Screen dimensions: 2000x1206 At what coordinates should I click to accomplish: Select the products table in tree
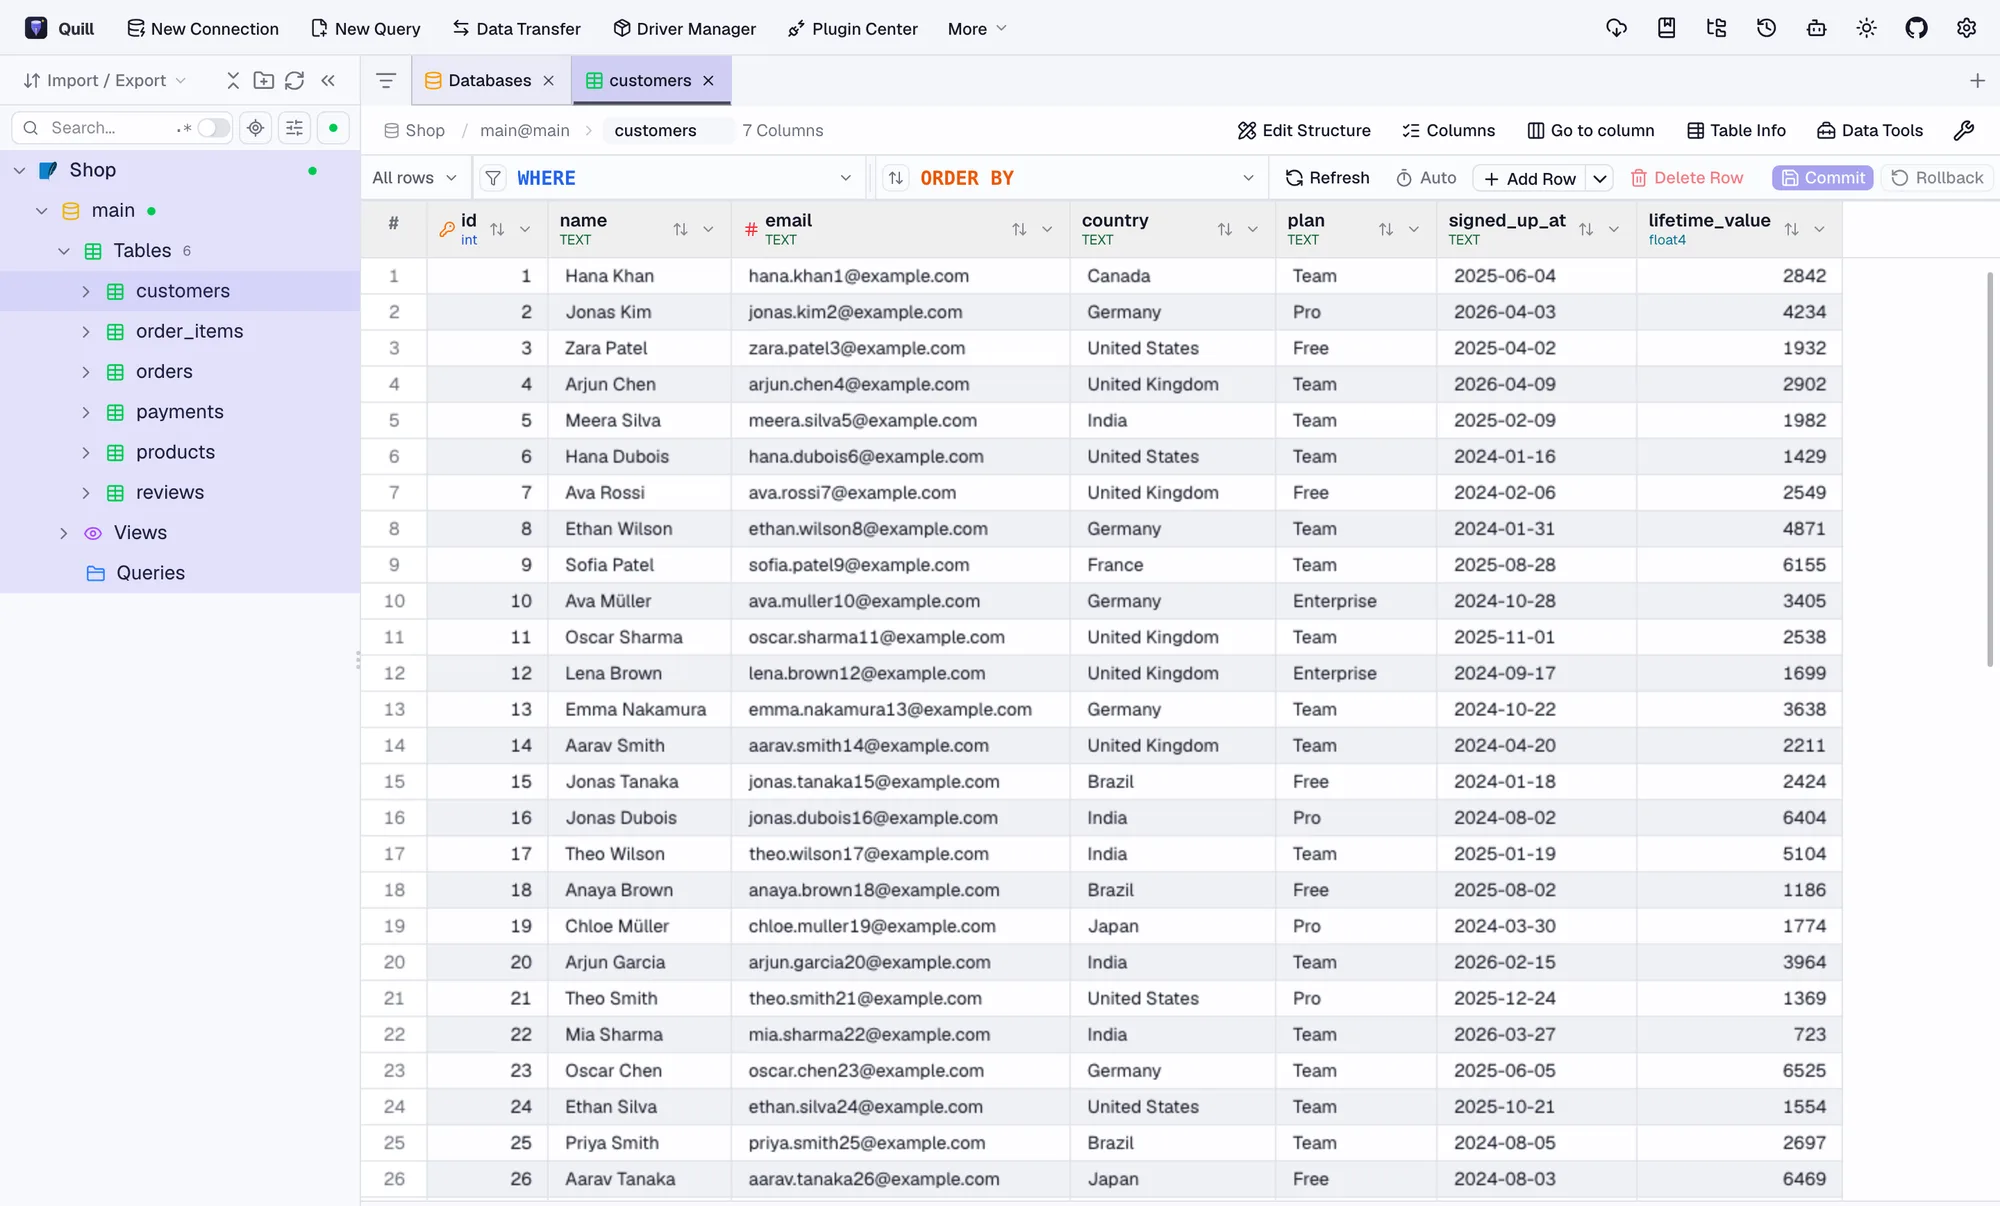175,452
